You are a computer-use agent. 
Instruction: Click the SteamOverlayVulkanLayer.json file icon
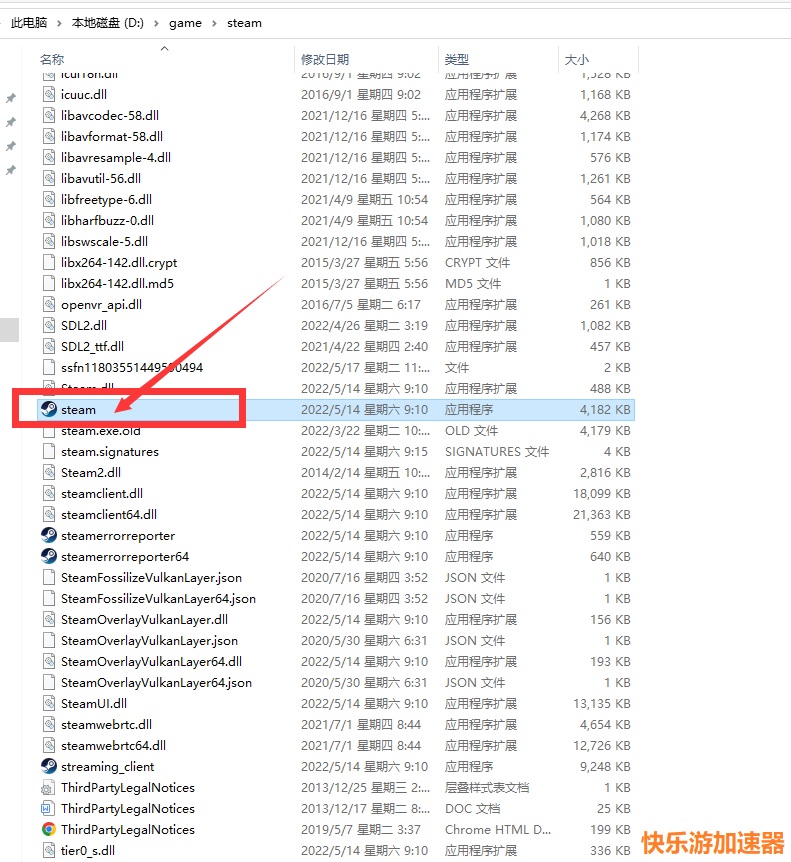pyautogui.click(x=49, y=640)
